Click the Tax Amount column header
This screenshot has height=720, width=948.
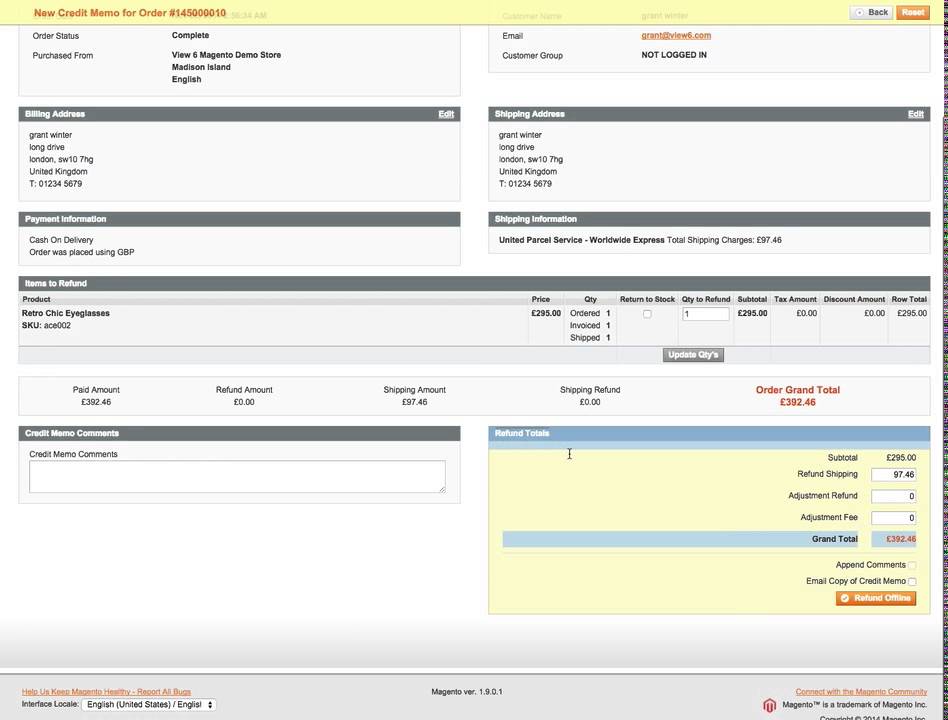(795, 299)
